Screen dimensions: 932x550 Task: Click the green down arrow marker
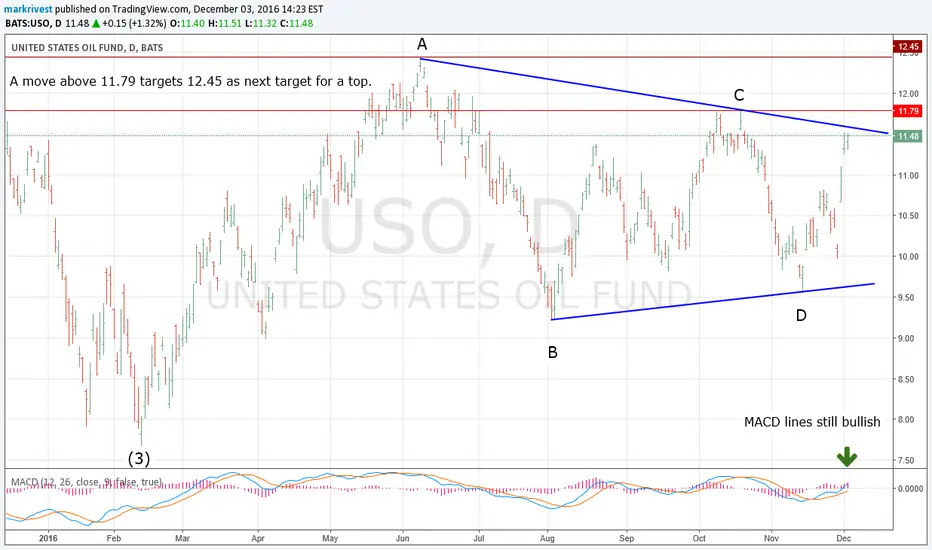pyautogui.click(x=846, y=457)
